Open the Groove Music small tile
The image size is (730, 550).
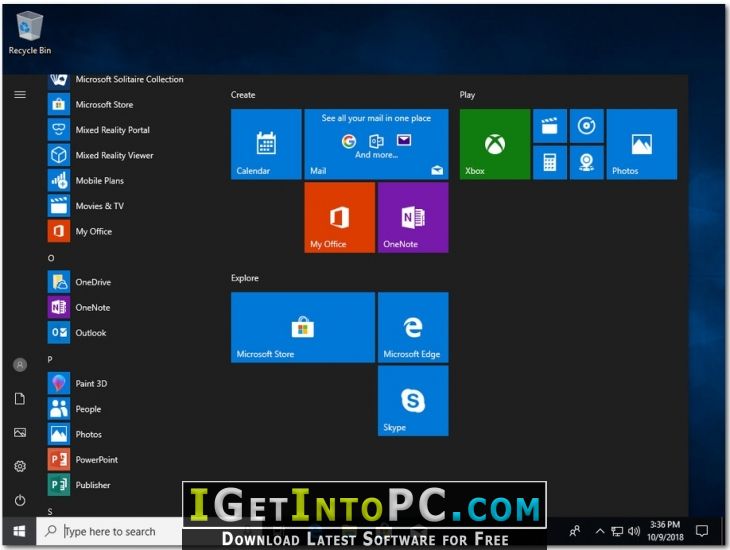pos(587,126)
